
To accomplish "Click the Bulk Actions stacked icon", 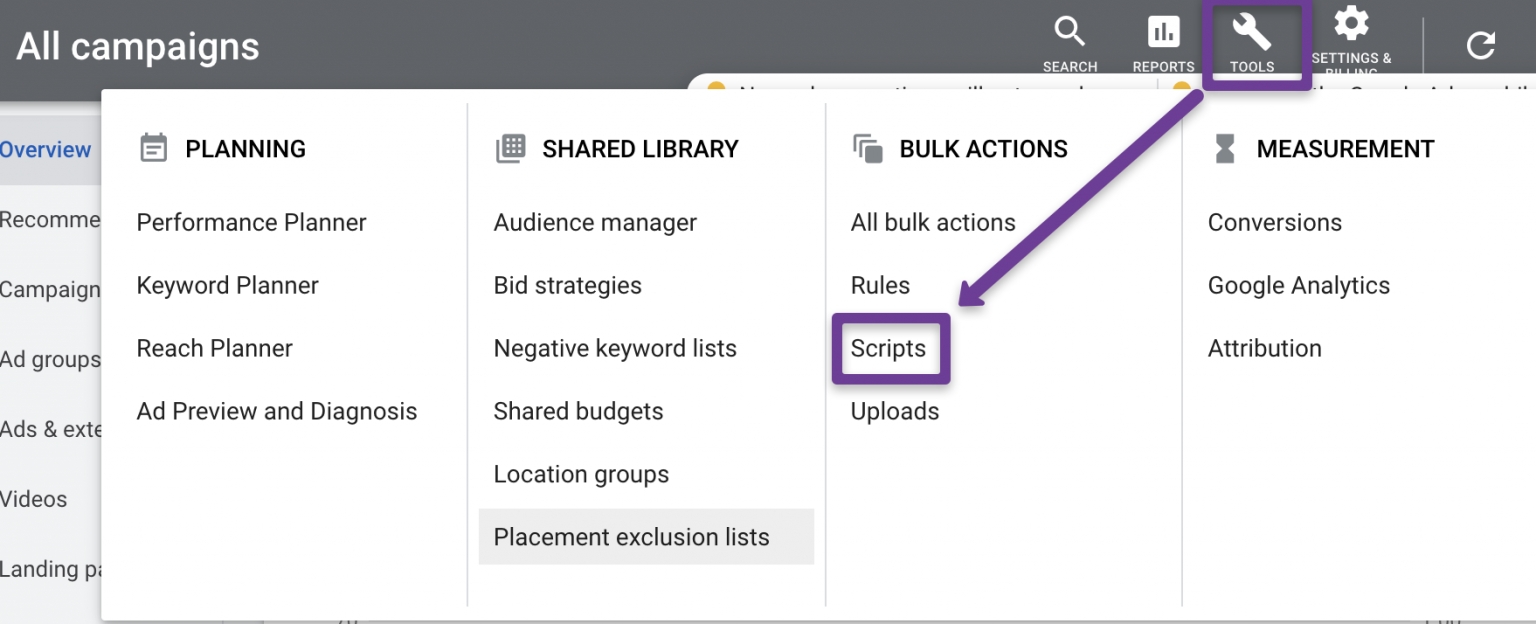I will pyautogui.click(x=868, y=149).
